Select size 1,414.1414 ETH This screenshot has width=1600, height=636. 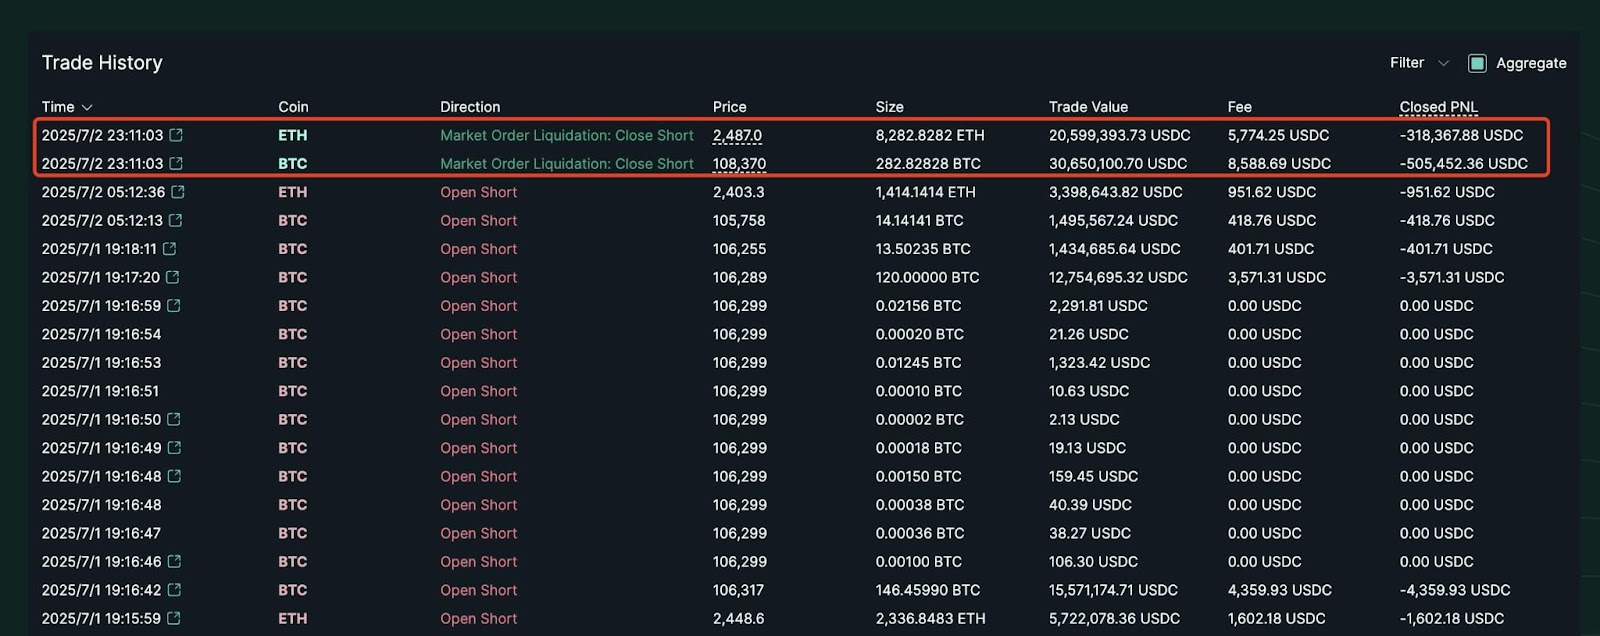[x=926, y=192]
